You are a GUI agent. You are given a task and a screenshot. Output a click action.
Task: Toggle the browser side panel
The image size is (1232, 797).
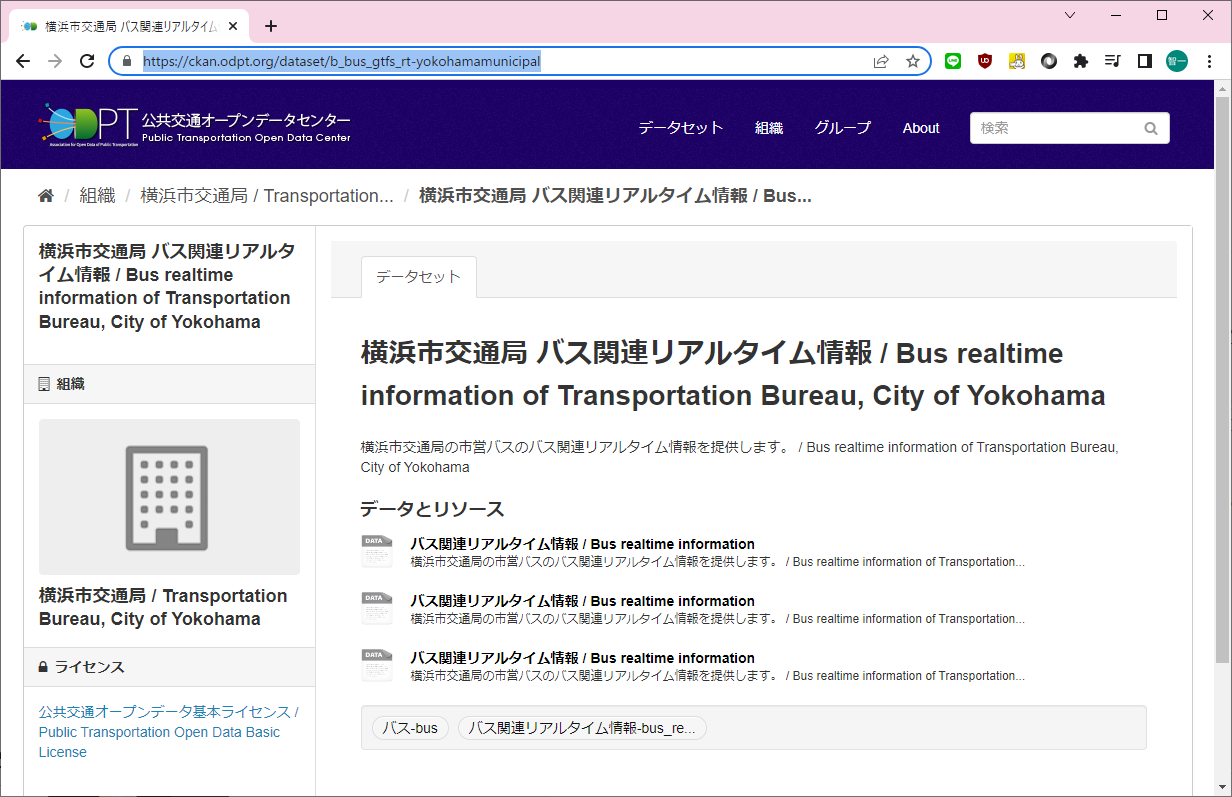[x=1145, y=61]
